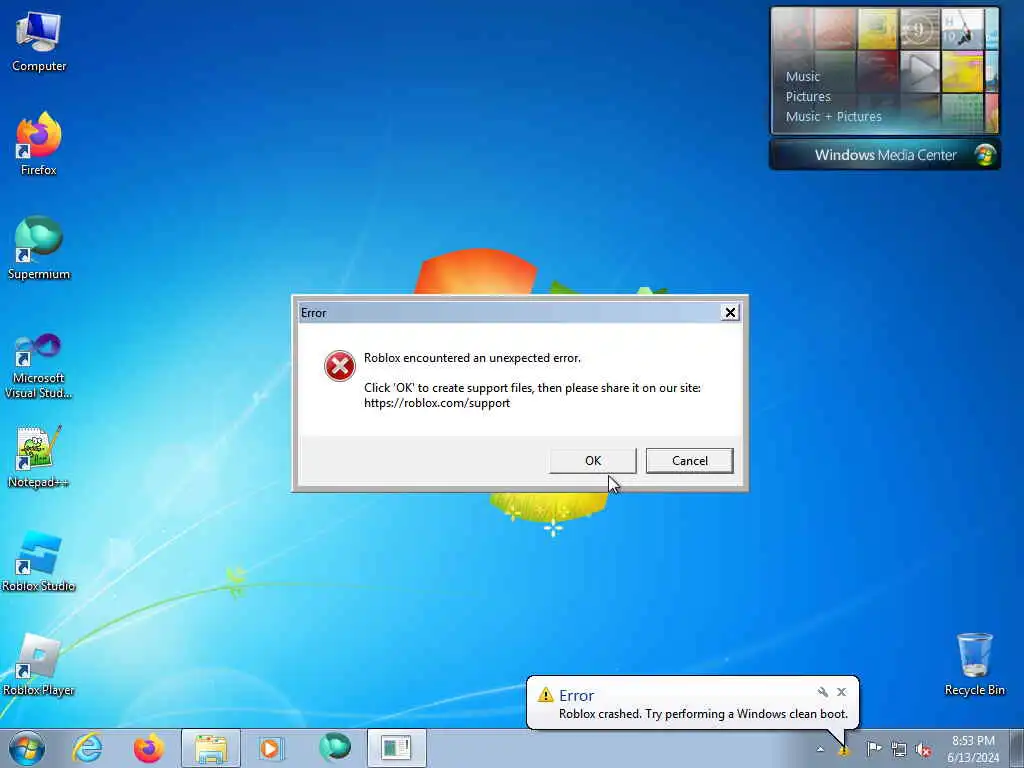The width and height of the screenshot is (1024, 768).
Task: Open Windows Explorer from the taskbar
Action: (x=211, y=748)
